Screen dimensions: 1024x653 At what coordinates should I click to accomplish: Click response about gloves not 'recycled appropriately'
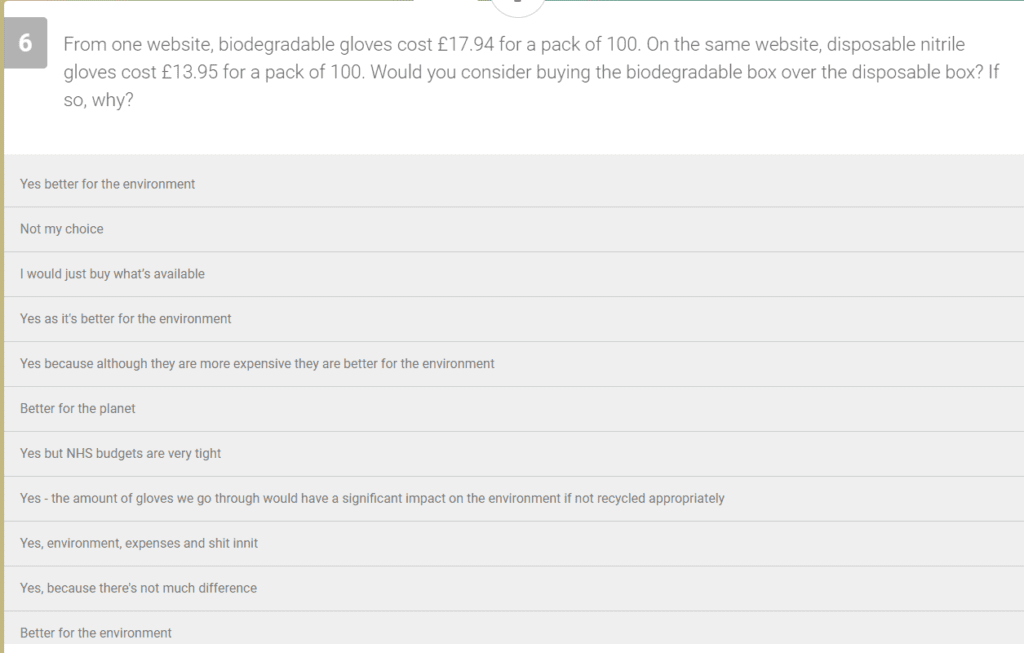click(514, 499)
